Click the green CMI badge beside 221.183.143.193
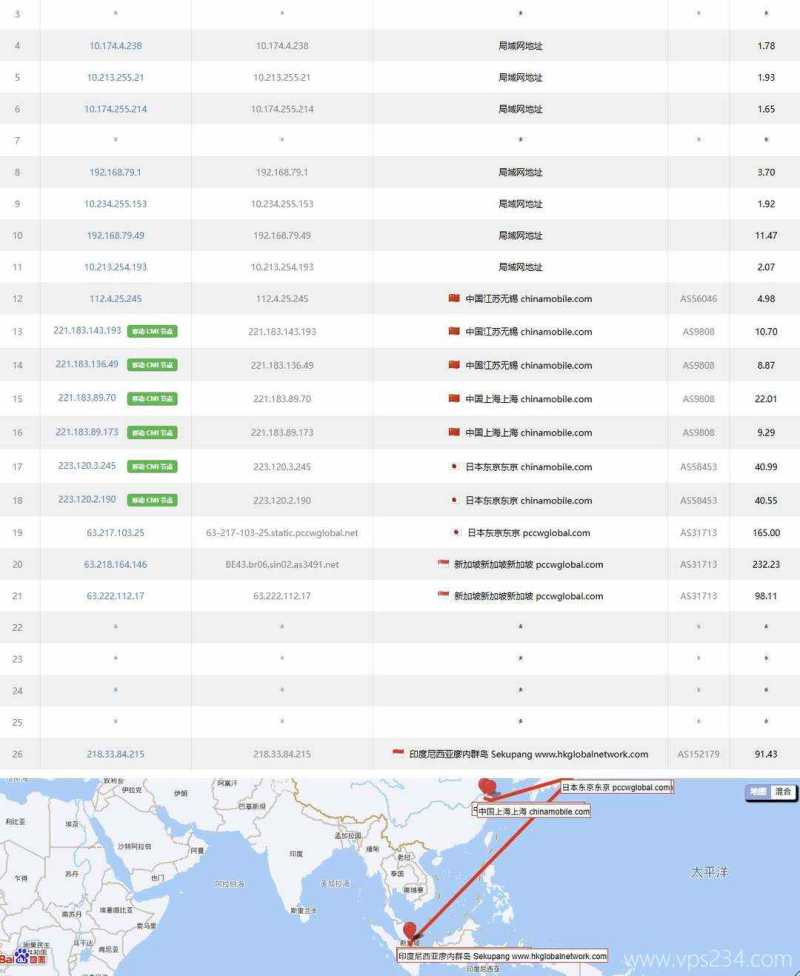 [x=152, y=332]
